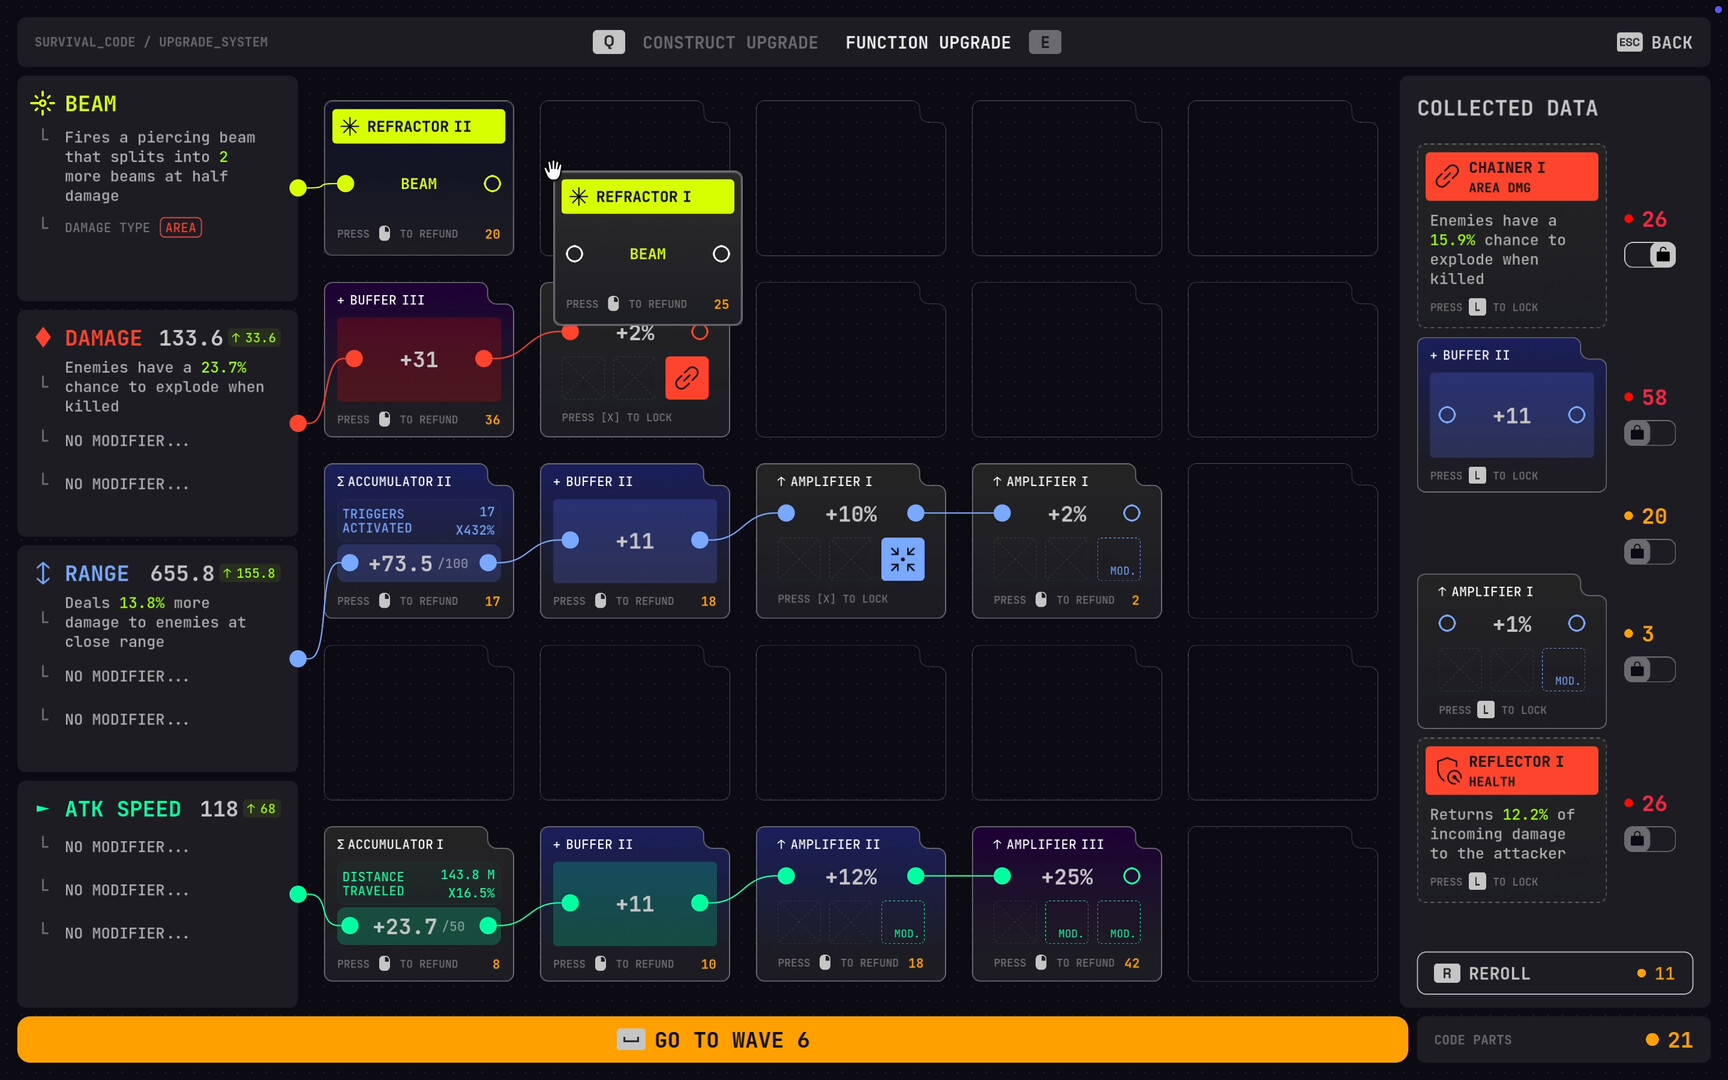Click the E key icon
Screen dimensions: 1728x1080
(1045, 42)
